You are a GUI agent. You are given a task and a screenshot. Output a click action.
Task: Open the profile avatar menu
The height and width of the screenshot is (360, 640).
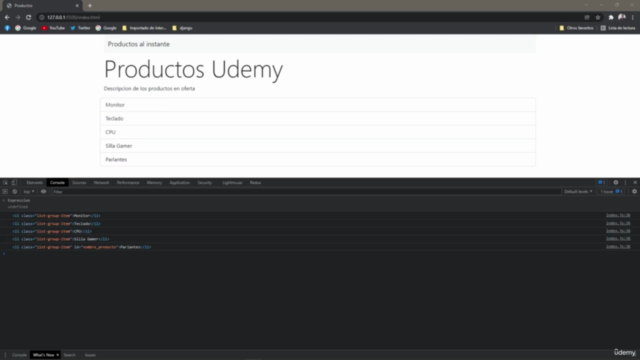point(622,17)
